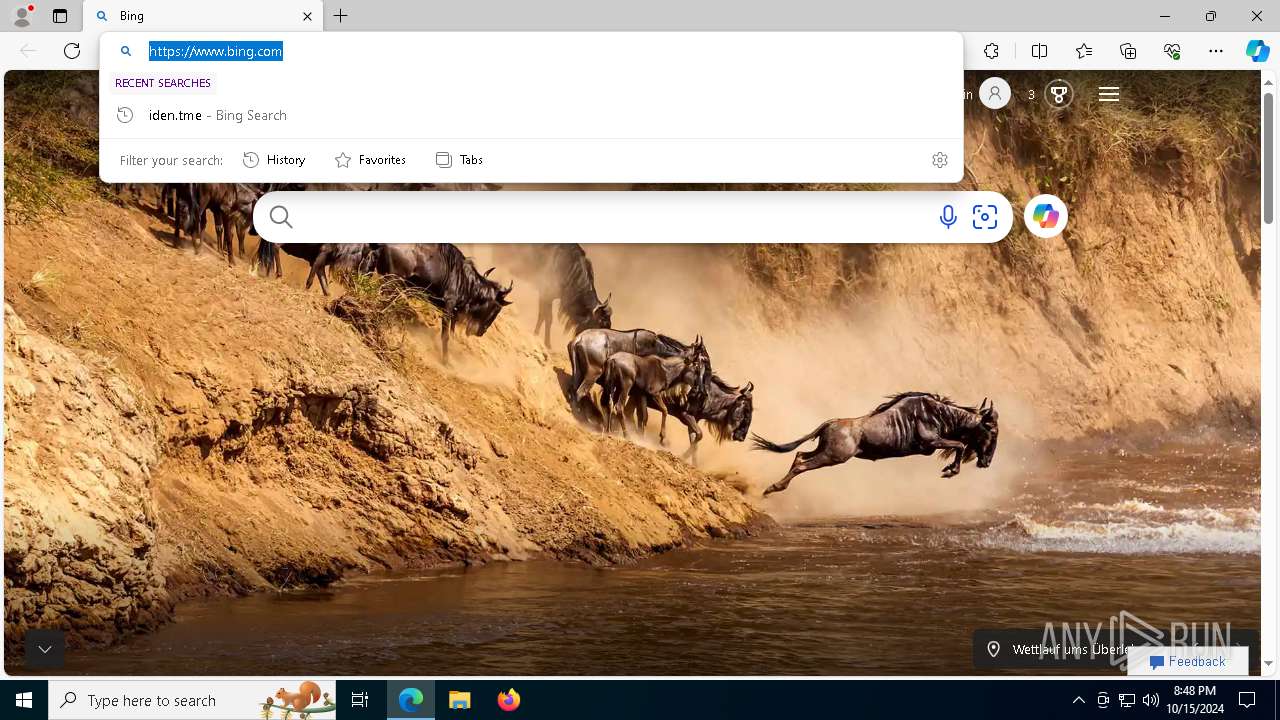The width and height of the screenshot is (1280, 720).
Task: Close the Bing tab
Action: (307, 16)
